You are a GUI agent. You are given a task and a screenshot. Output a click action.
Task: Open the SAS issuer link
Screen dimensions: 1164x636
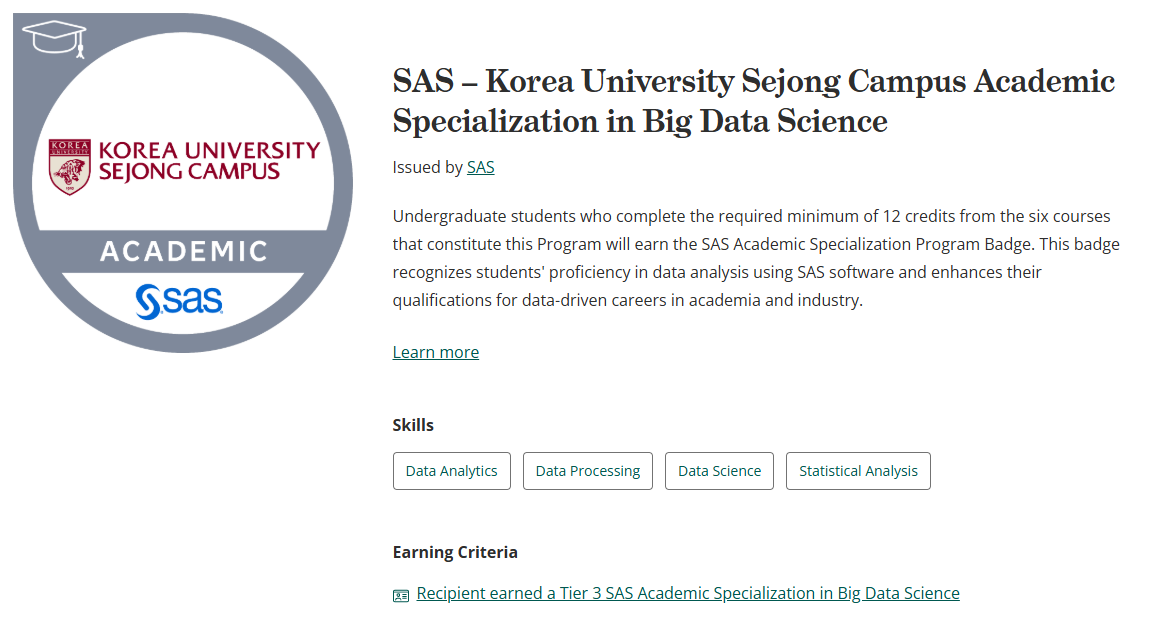[x=480, y=167]
